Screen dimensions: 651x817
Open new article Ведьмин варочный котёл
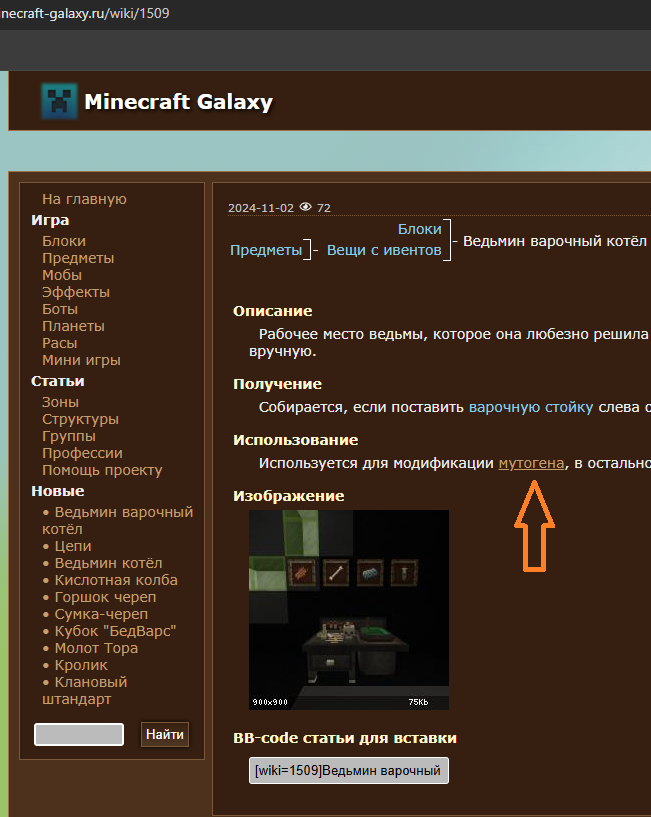118,521
